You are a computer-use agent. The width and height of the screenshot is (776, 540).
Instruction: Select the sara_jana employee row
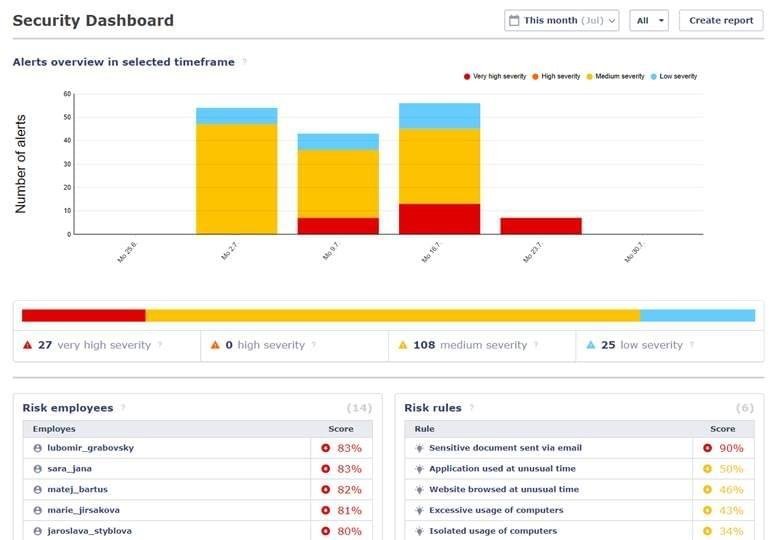tap(197, 469)
